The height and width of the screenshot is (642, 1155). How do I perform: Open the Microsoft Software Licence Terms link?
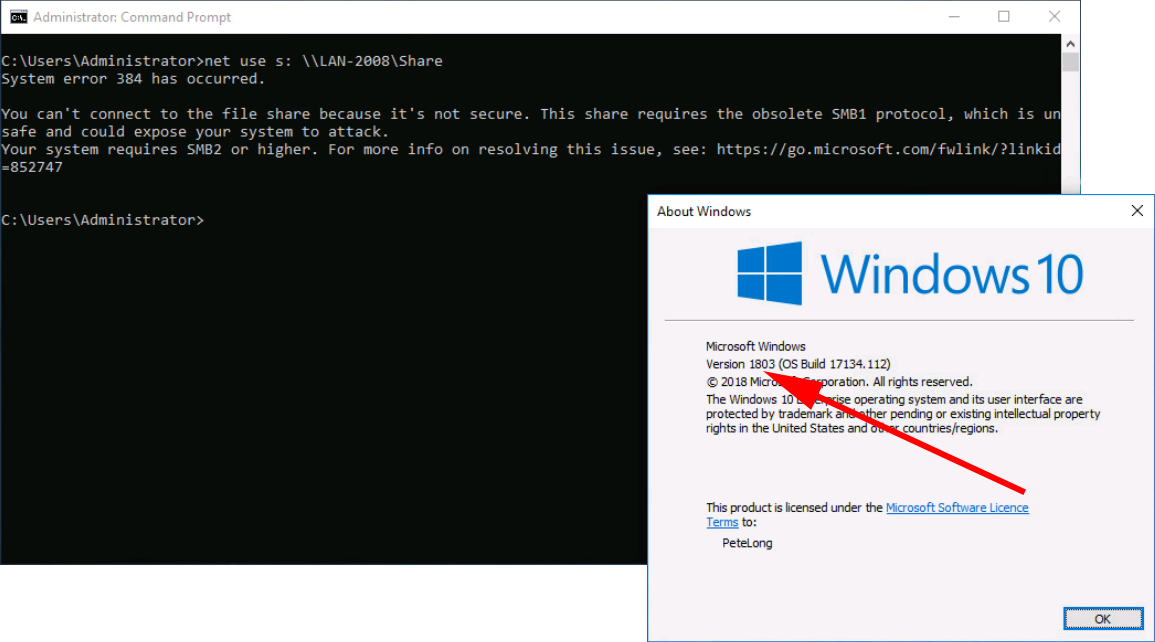[x=957, y=508]
